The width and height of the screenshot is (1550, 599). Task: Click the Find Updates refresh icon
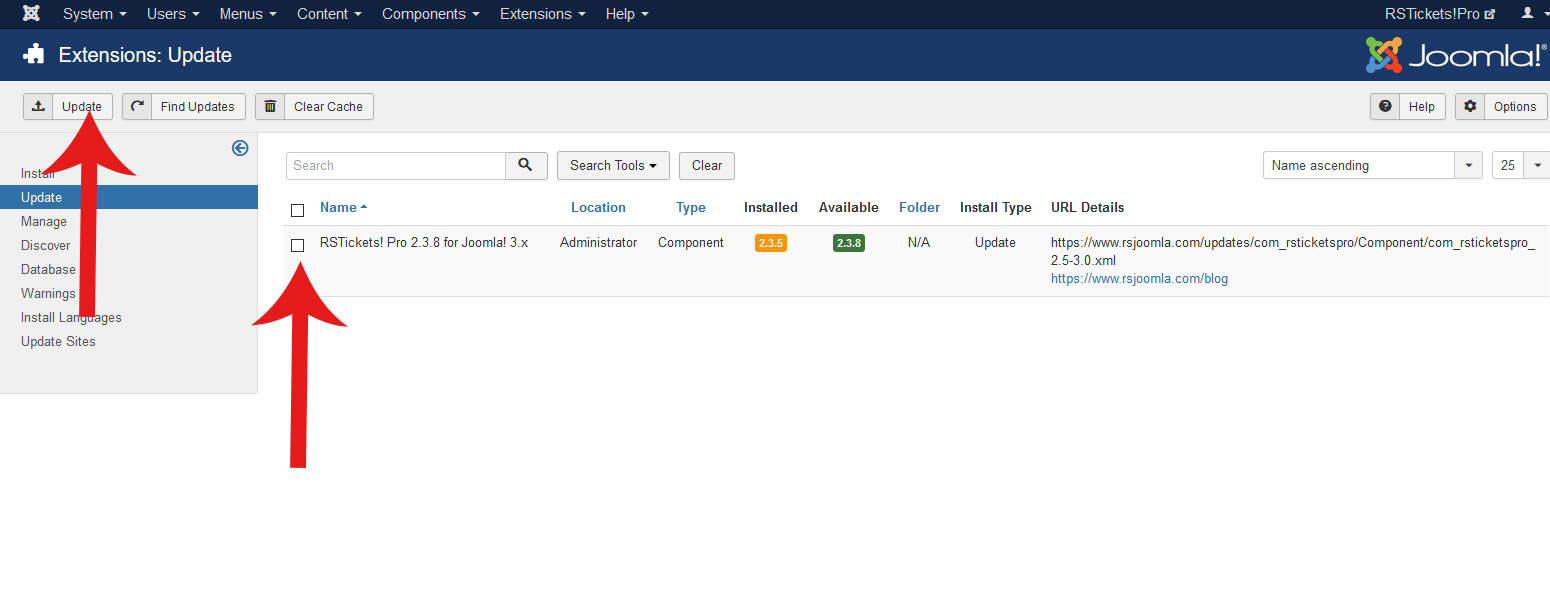pyautogui.click(x=137, y=106)
